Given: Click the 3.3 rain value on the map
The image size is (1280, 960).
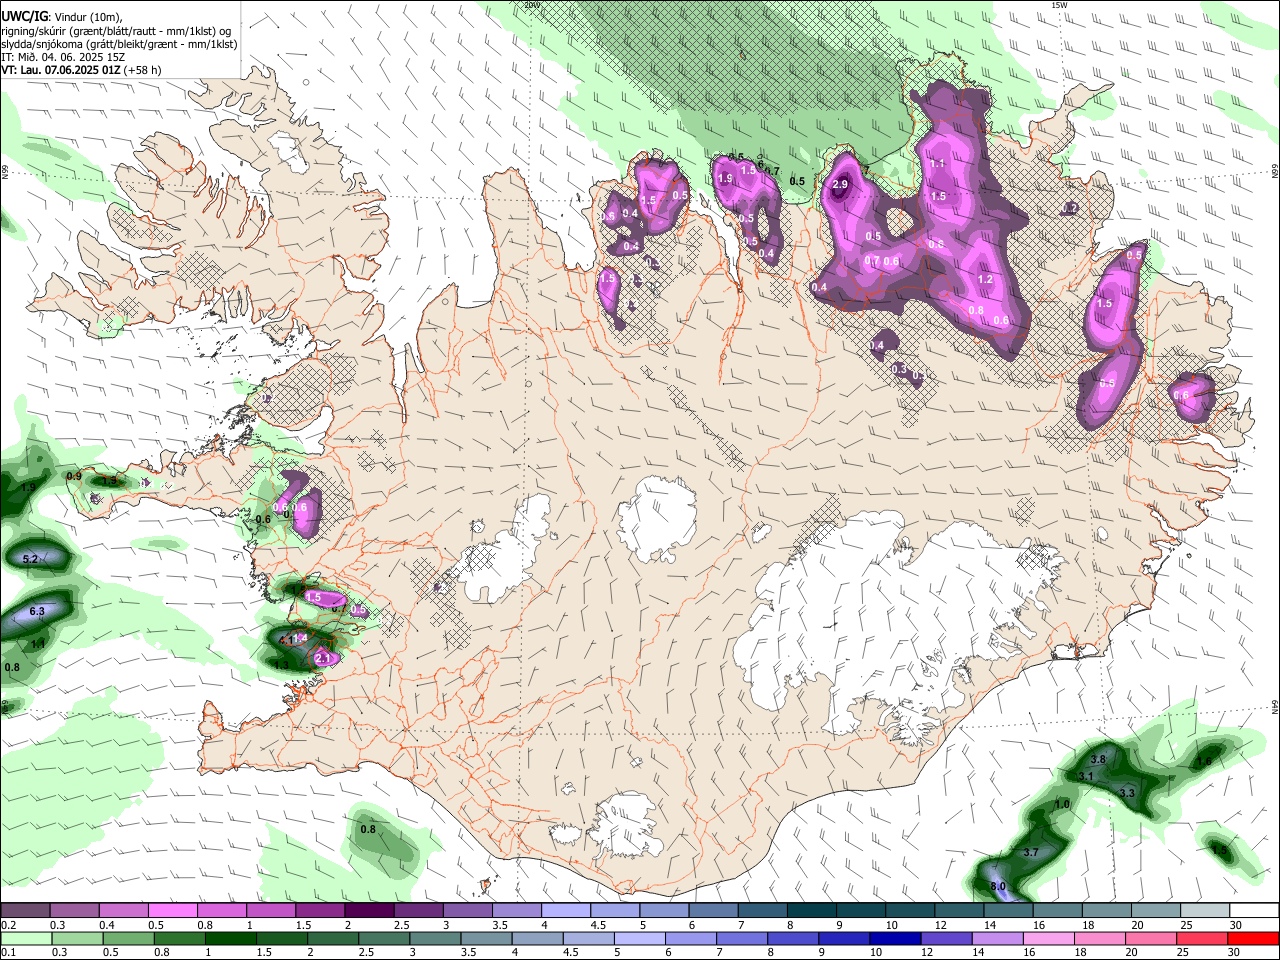Looking at the screenshot, I should pos(1127,792).
